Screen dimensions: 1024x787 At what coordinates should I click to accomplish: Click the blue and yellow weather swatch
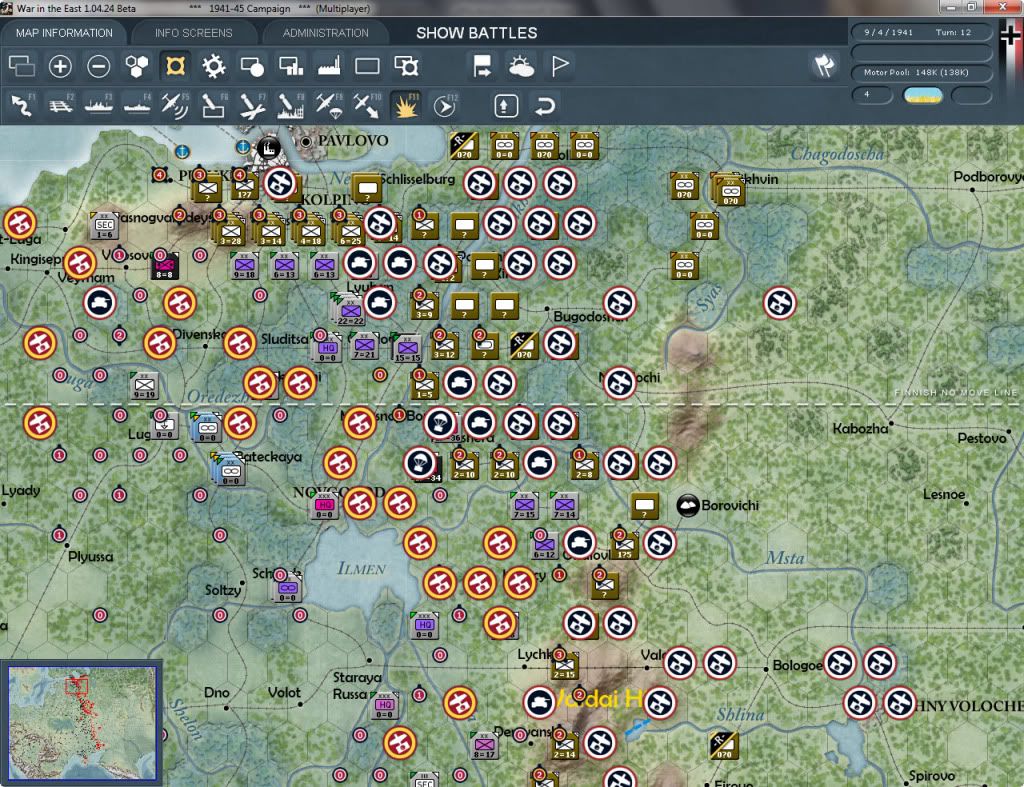922,95
